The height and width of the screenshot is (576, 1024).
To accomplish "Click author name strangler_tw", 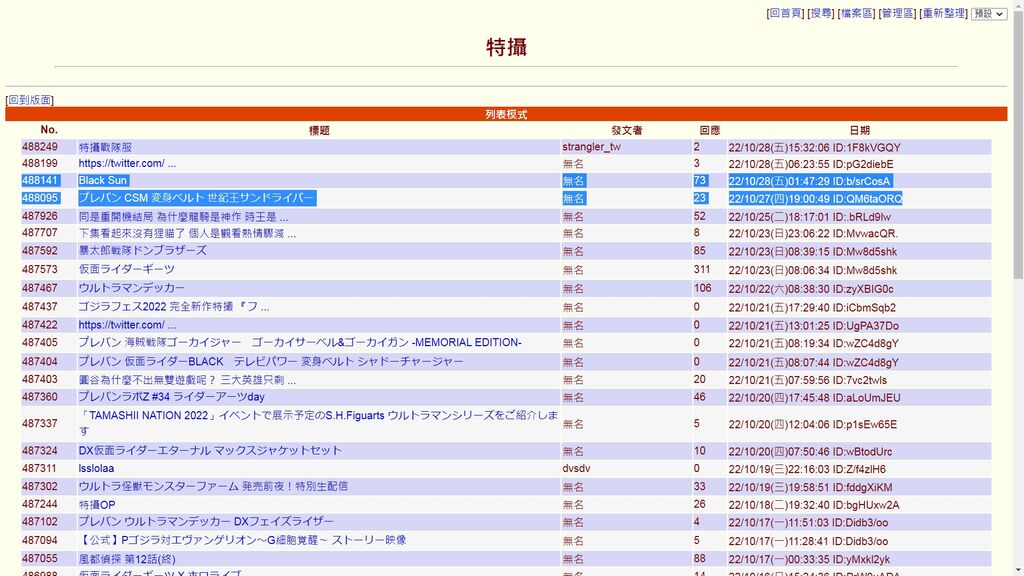I will click(592, 147).
